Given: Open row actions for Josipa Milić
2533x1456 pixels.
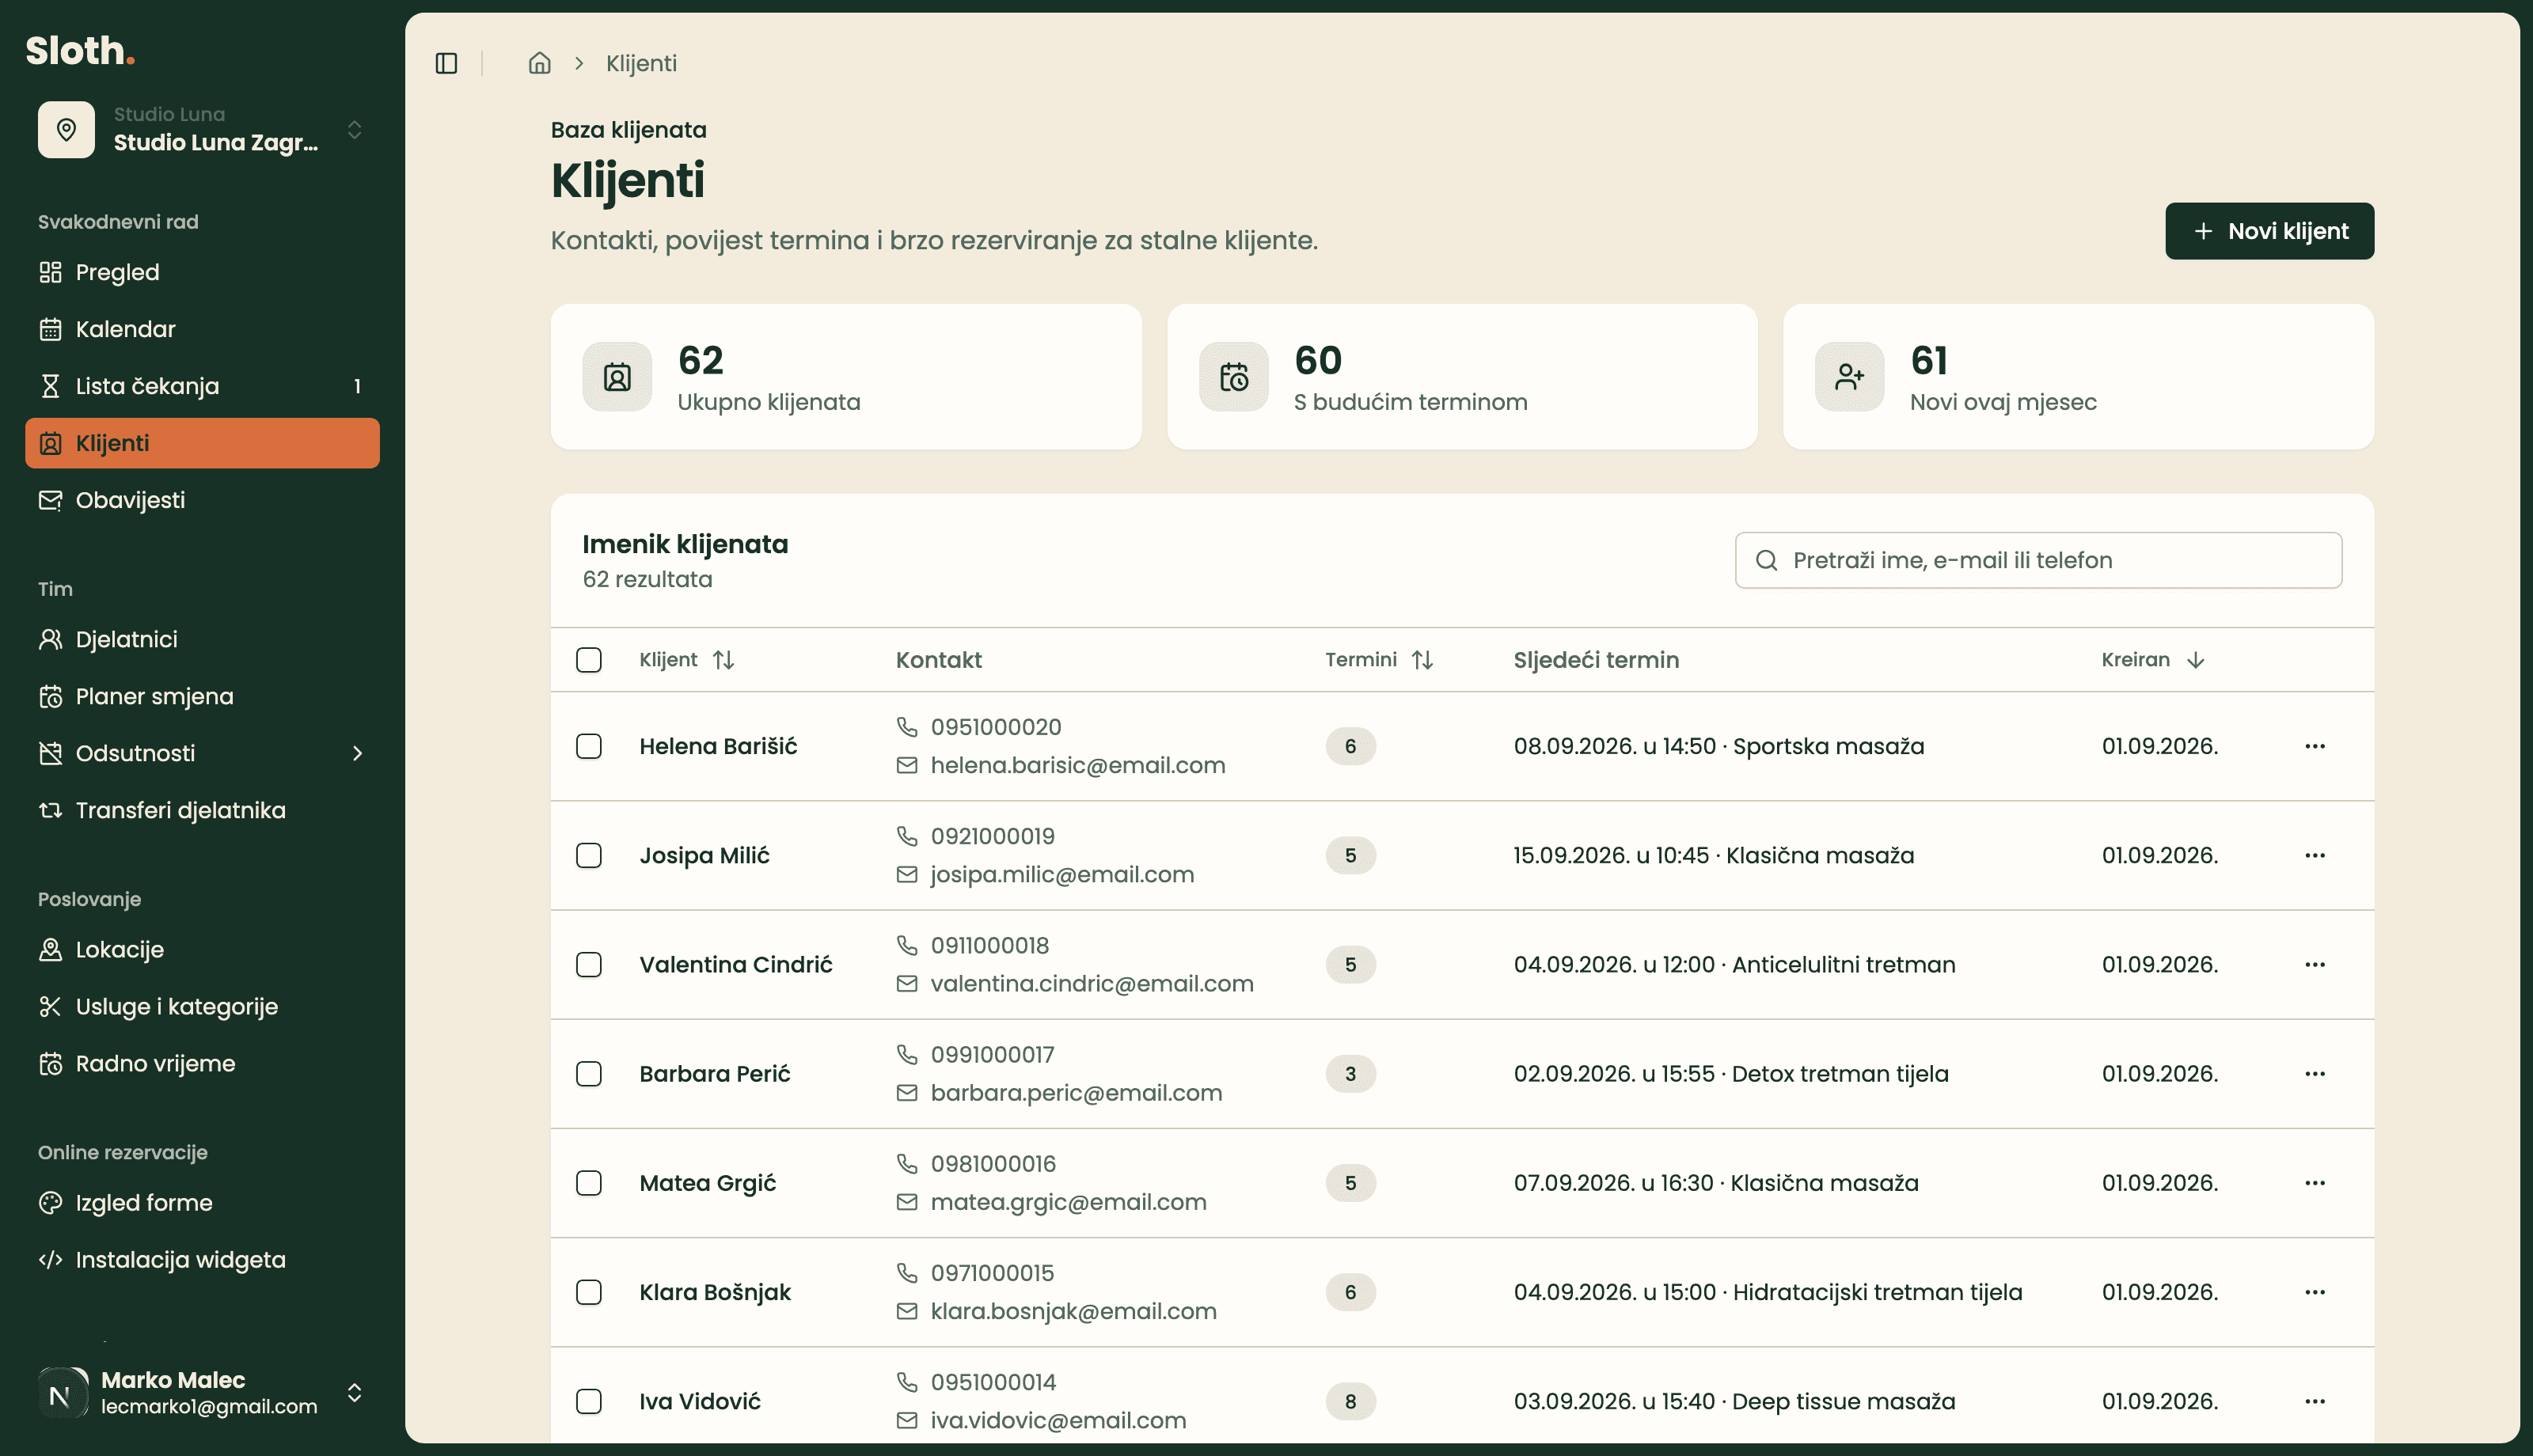Looking at the screenshot, I should point(2314,855).
